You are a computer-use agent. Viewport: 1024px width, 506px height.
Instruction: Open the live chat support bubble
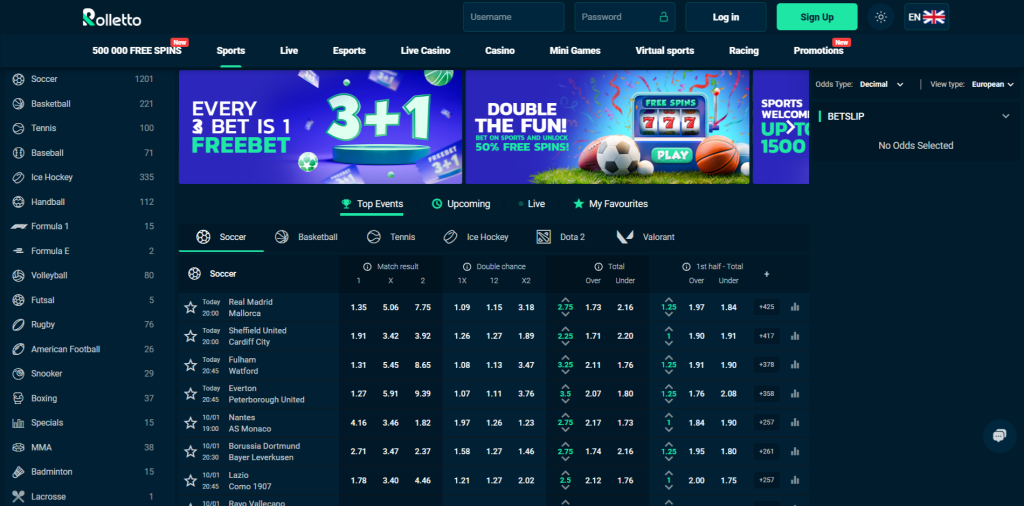click(x=997, y=435)
